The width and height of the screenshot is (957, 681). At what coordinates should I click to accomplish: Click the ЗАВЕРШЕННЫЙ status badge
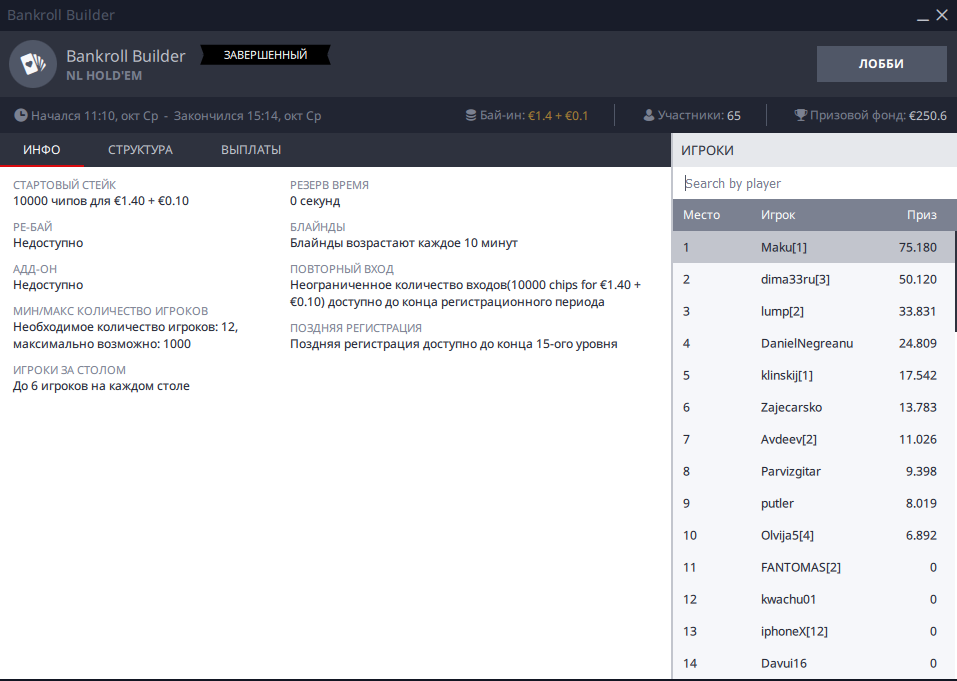tap(265, 55)
